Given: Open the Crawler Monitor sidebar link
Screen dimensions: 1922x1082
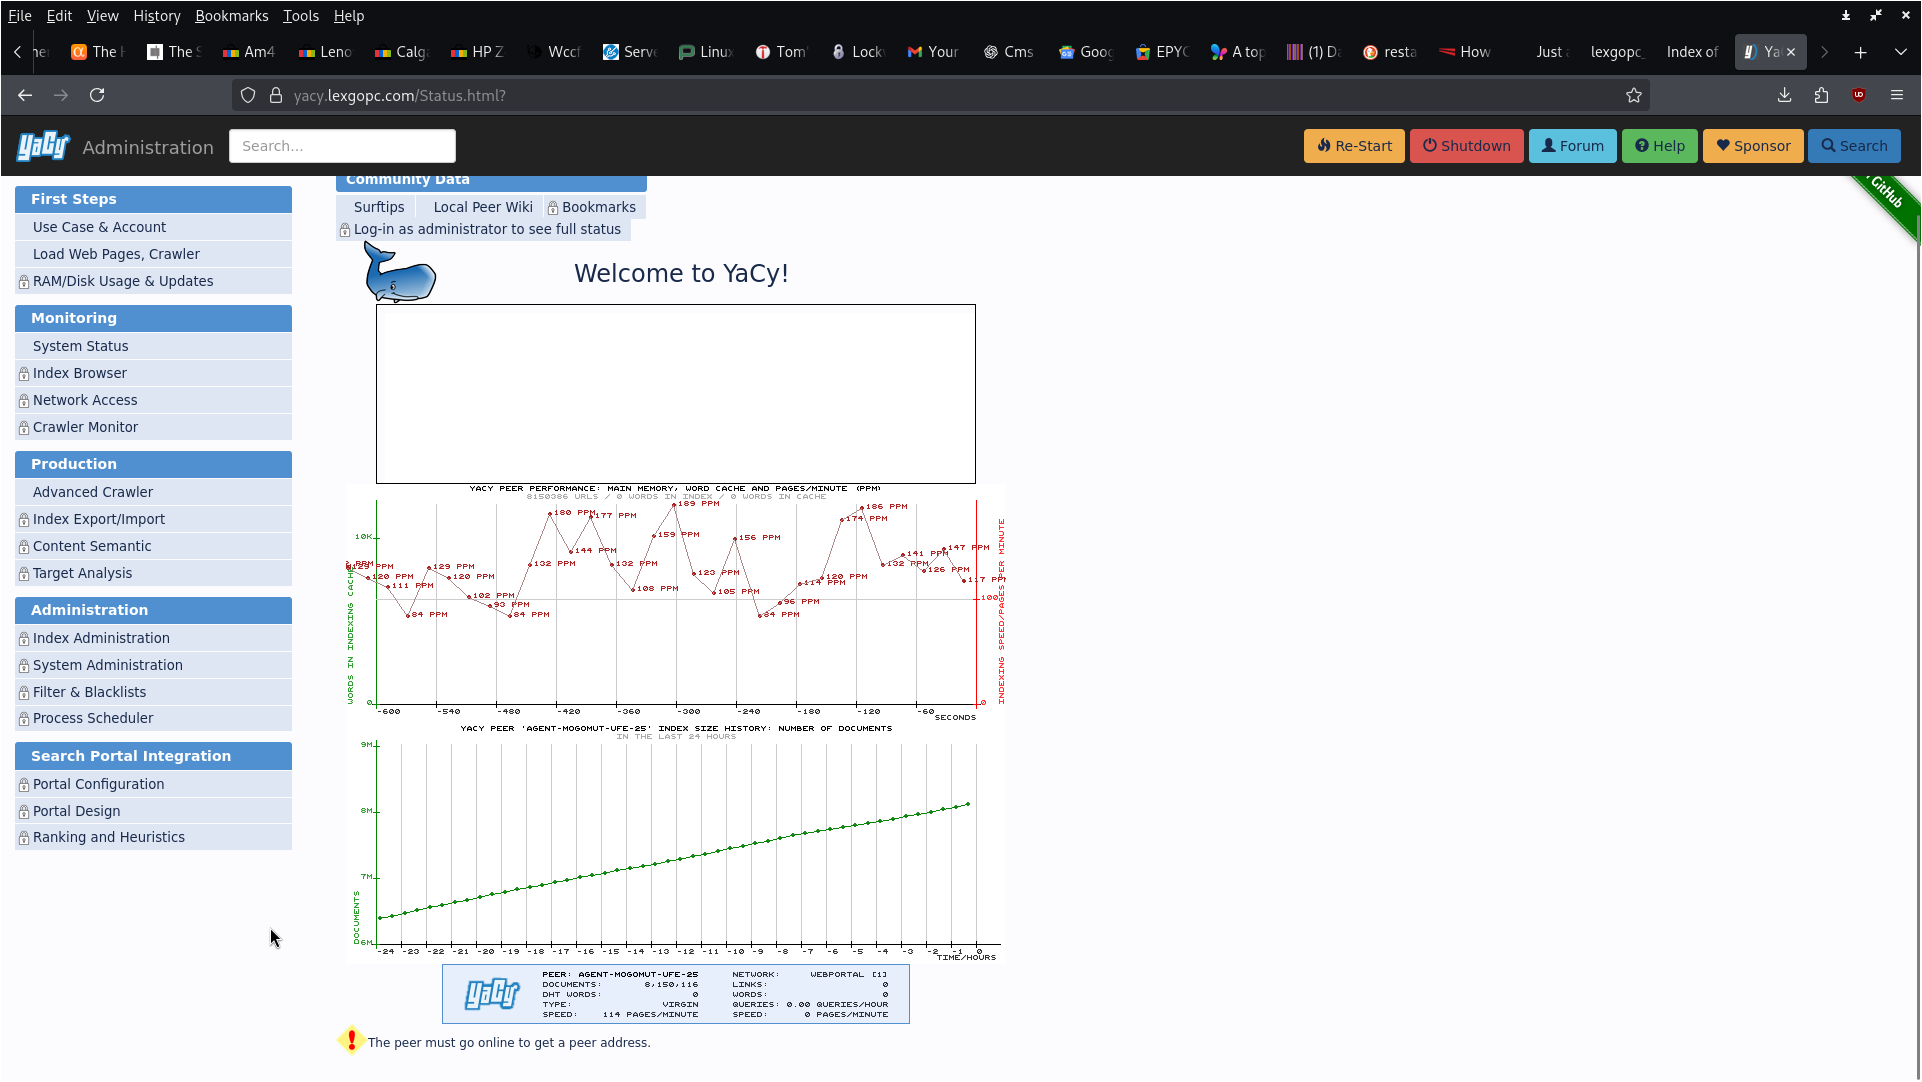Looking at the screenshot, I should 85,427.
